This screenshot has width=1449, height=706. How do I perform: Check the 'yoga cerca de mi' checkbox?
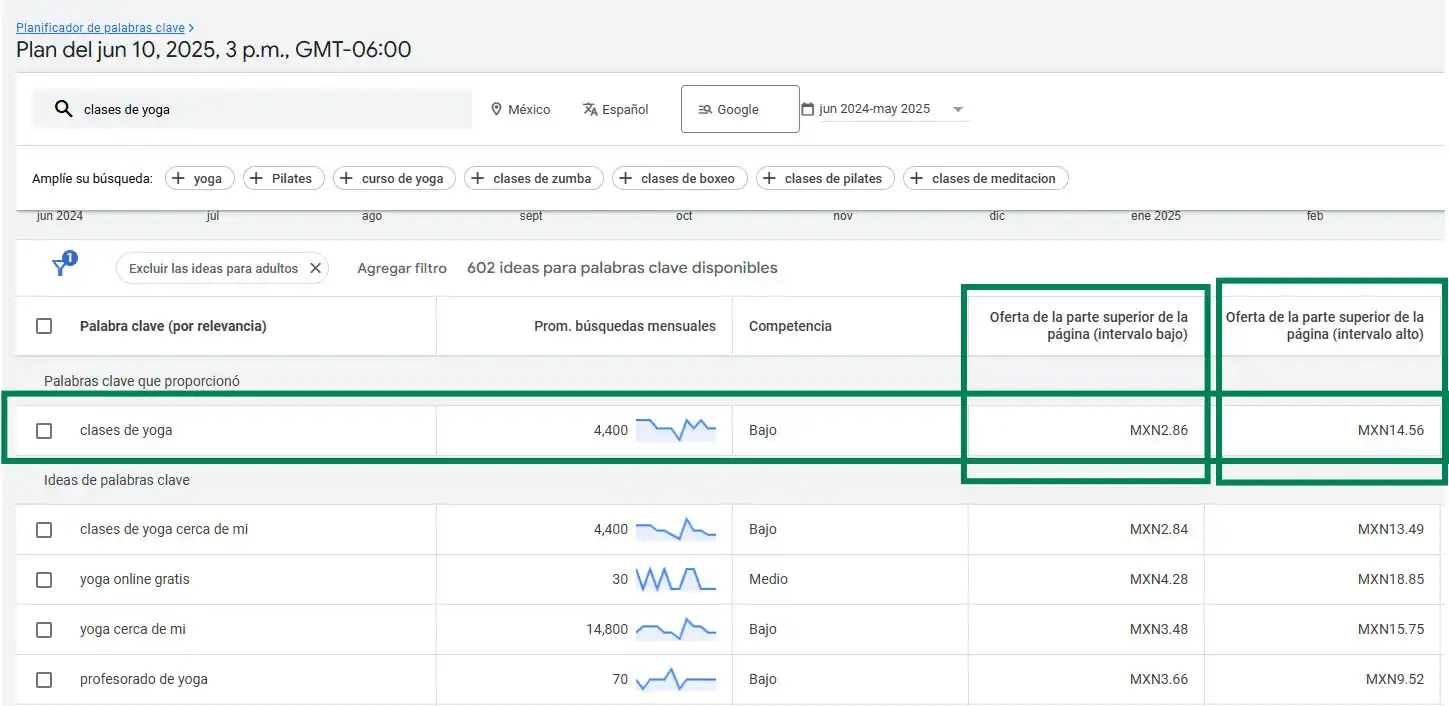(44, 629)
